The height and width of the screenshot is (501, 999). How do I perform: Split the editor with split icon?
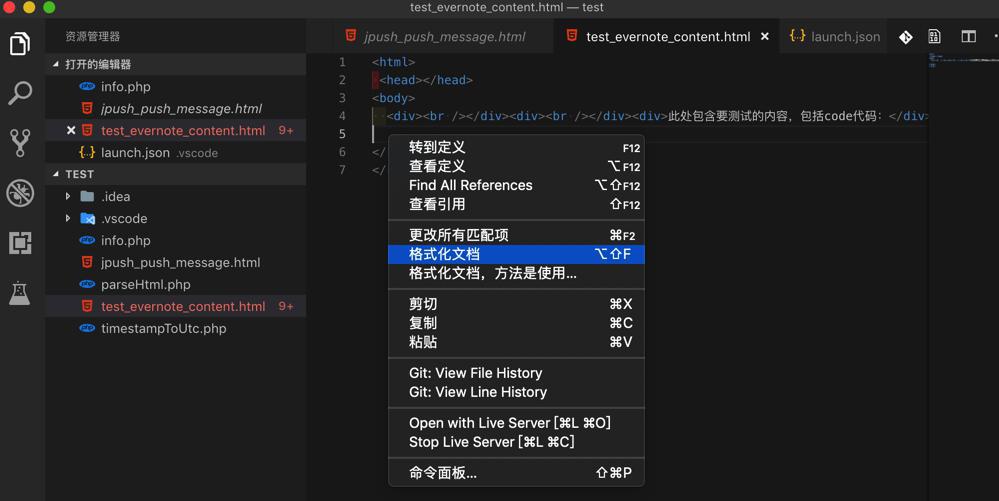click(x=968, y=37)
